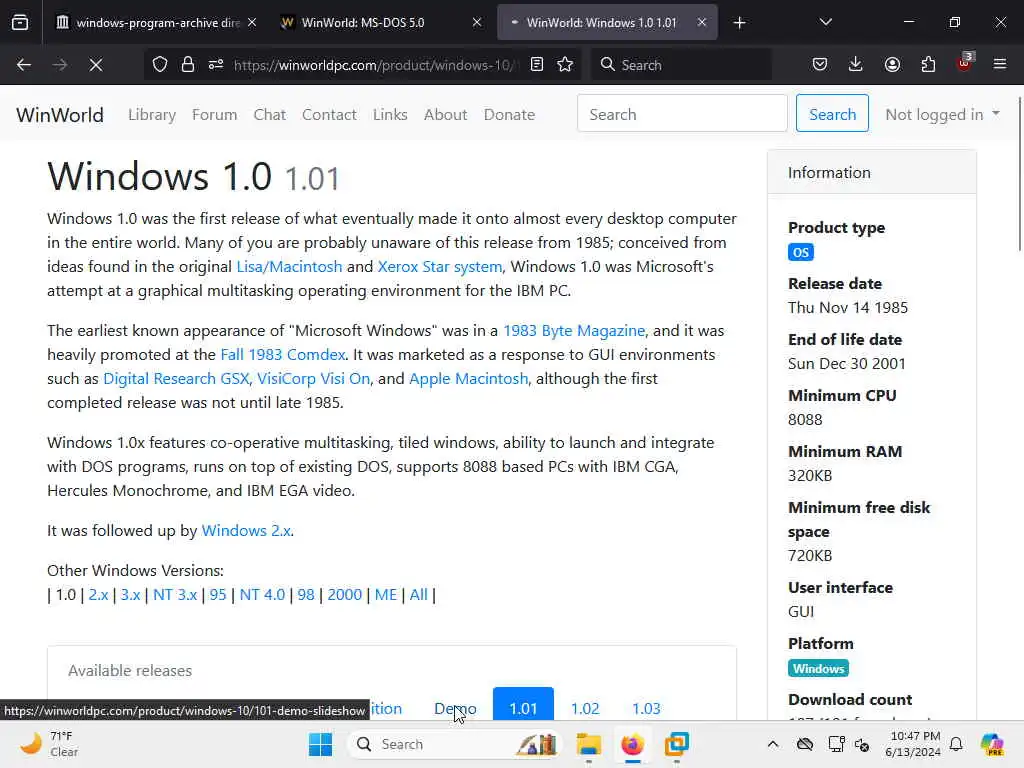Screen dimensions: 1024x768
Task: Open Forum in WinWorld navbar
Action: [214, 114]
